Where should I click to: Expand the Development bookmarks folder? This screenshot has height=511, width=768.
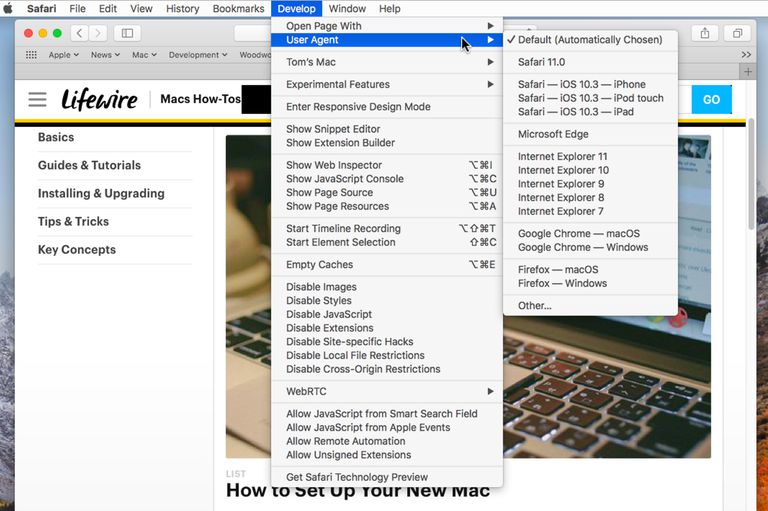click(x=198, y=55)
